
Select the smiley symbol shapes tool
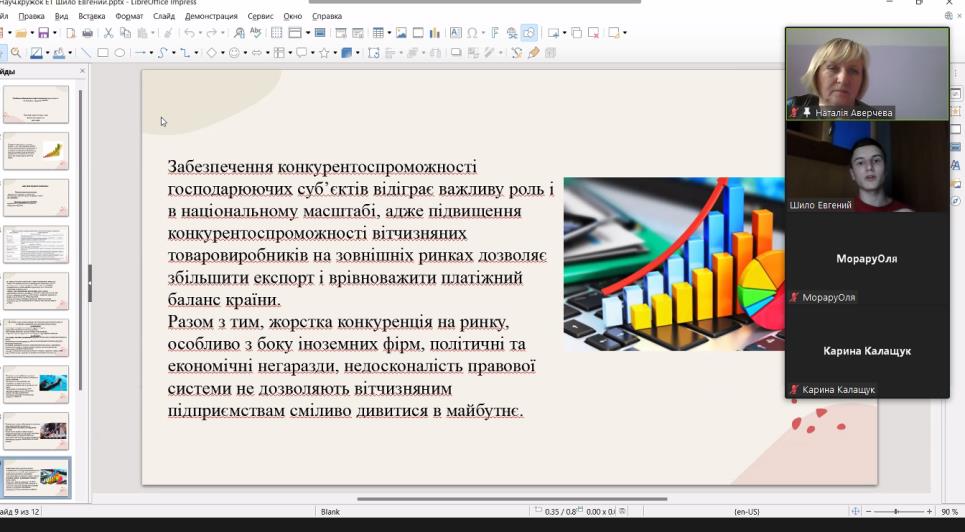pyautogui.click(x=234, y=53)
